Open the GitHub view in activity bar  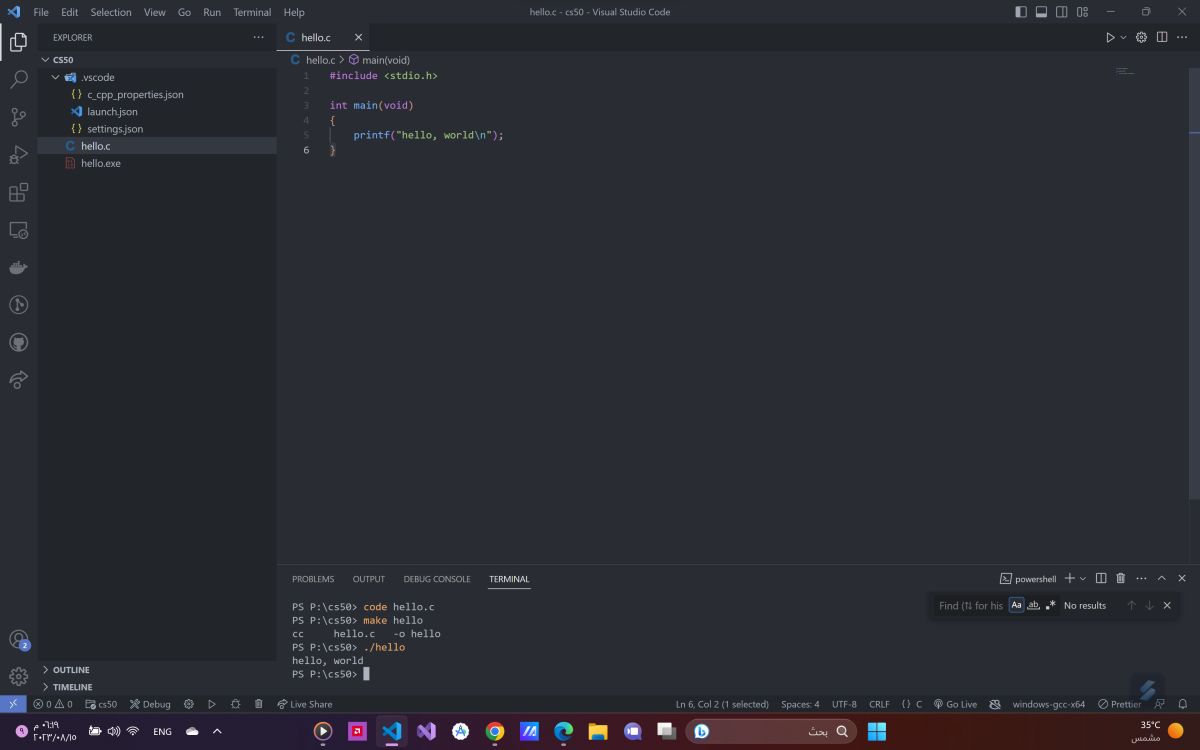tap(18, 342)
